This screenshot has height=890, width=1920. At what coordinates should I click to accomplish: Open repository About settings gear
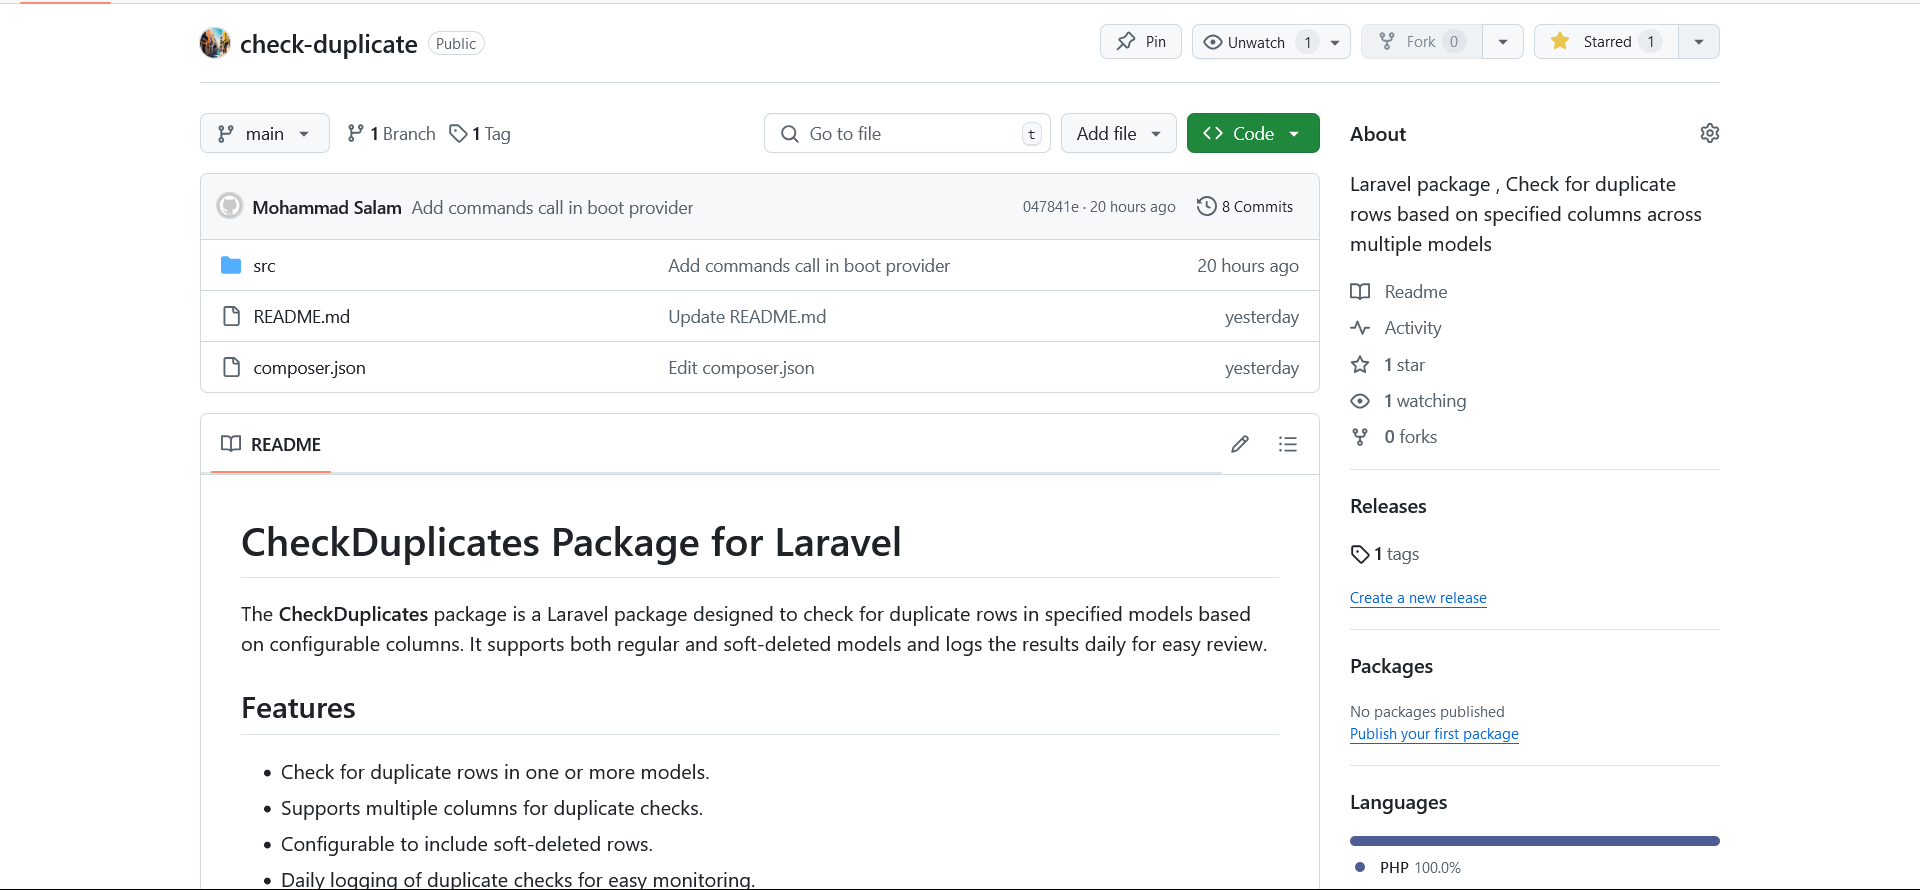point(1710,133)
